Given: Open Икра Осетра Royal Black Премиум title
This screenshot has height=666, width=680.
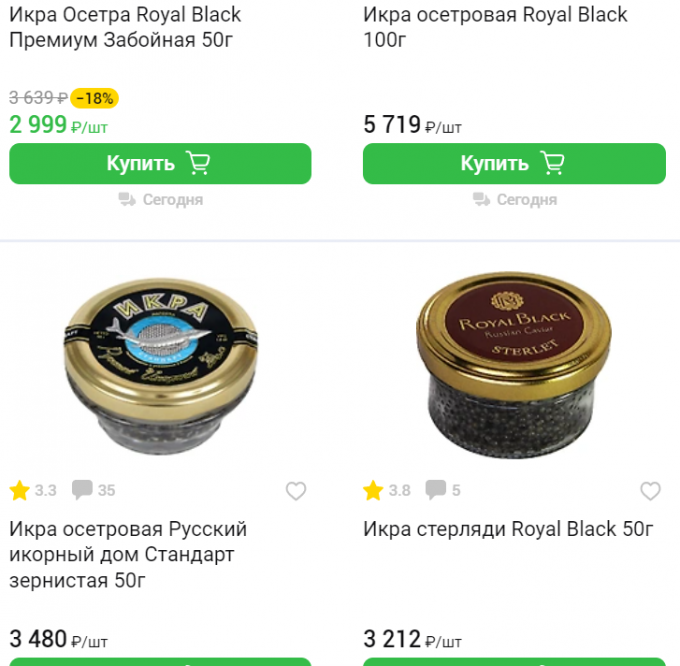Looking at the screenshot, I should [125, 27].
